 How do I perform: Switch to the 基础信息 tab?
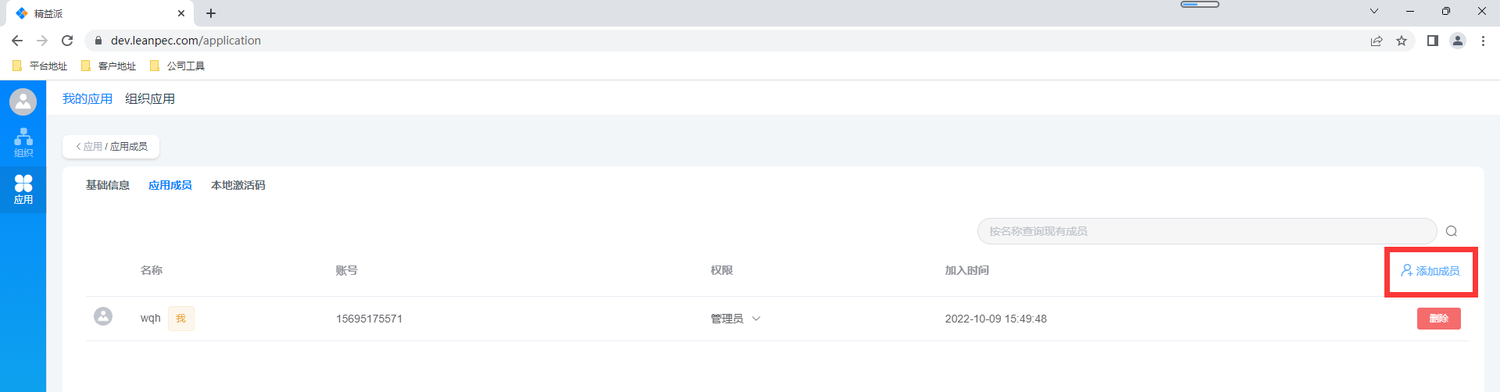coord(108,185)
